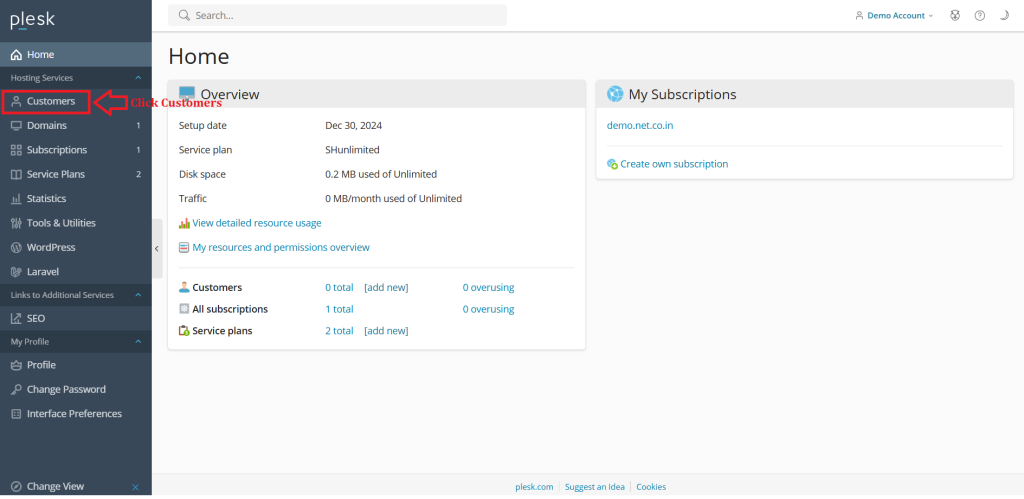Open Statistics in the sidebar
Viewport: 1024px width, 499px height.
coord(76,199)
